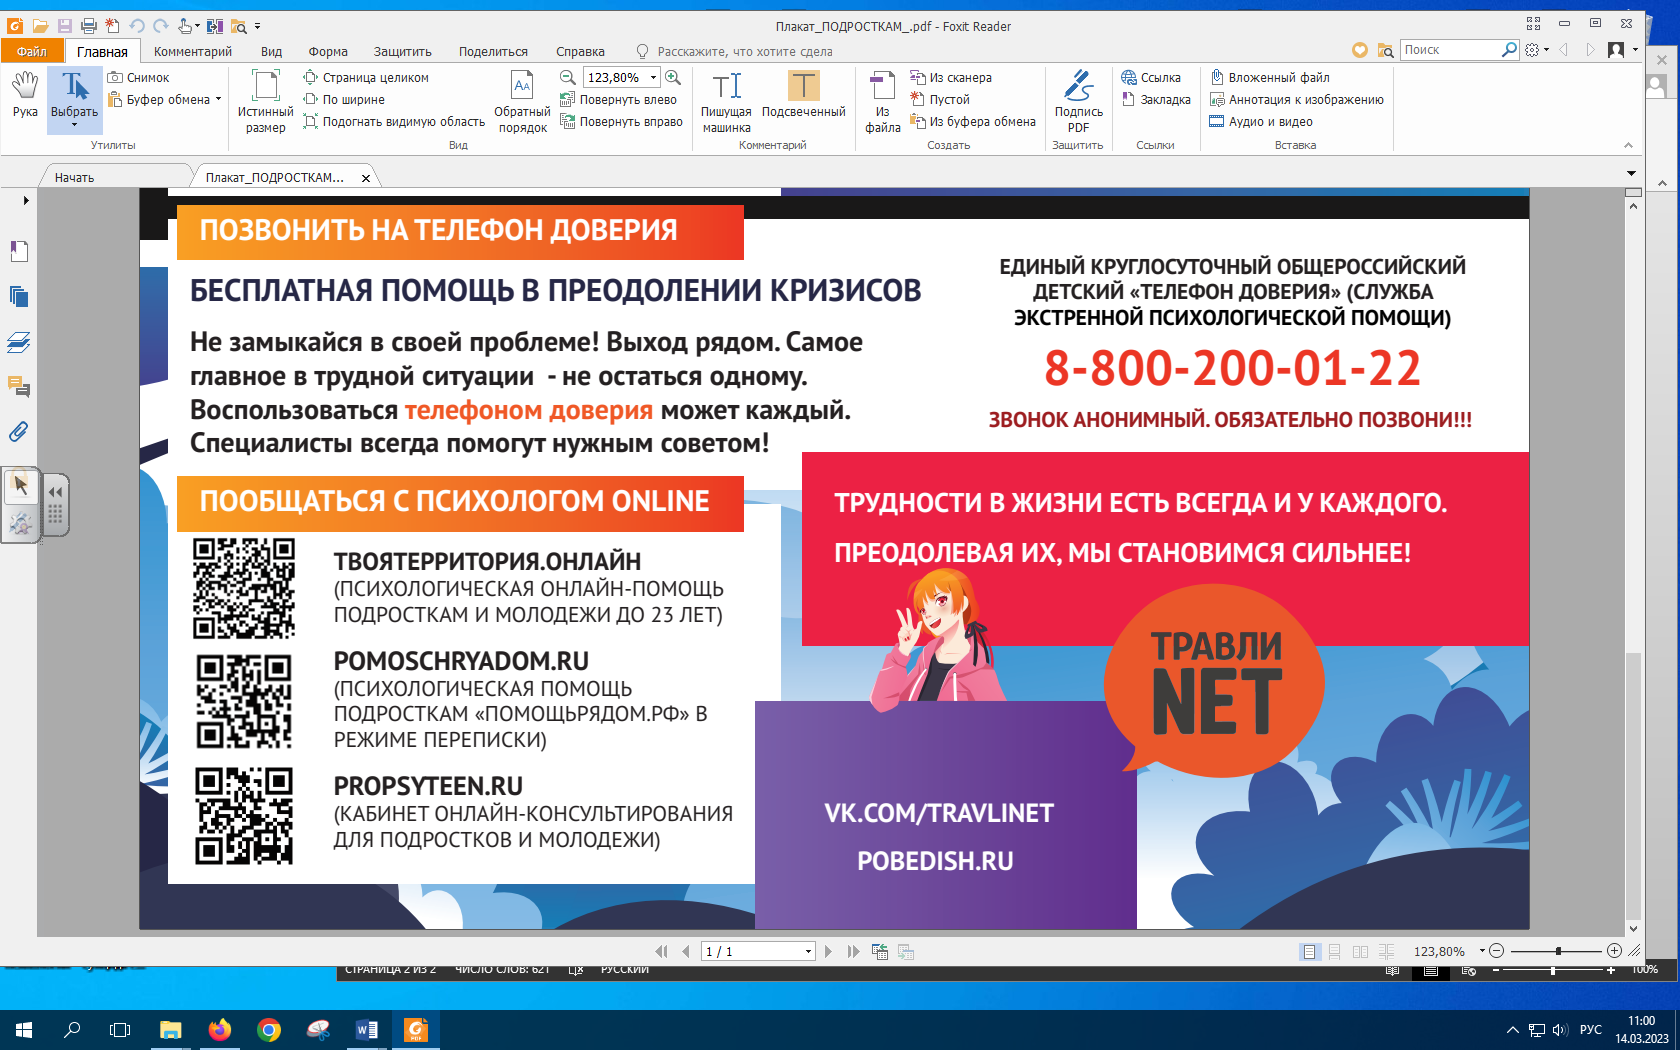Click the zoom-out minus circle in status bar
Screen dimensions: 1680x1050
click(x=1496, y=951)
